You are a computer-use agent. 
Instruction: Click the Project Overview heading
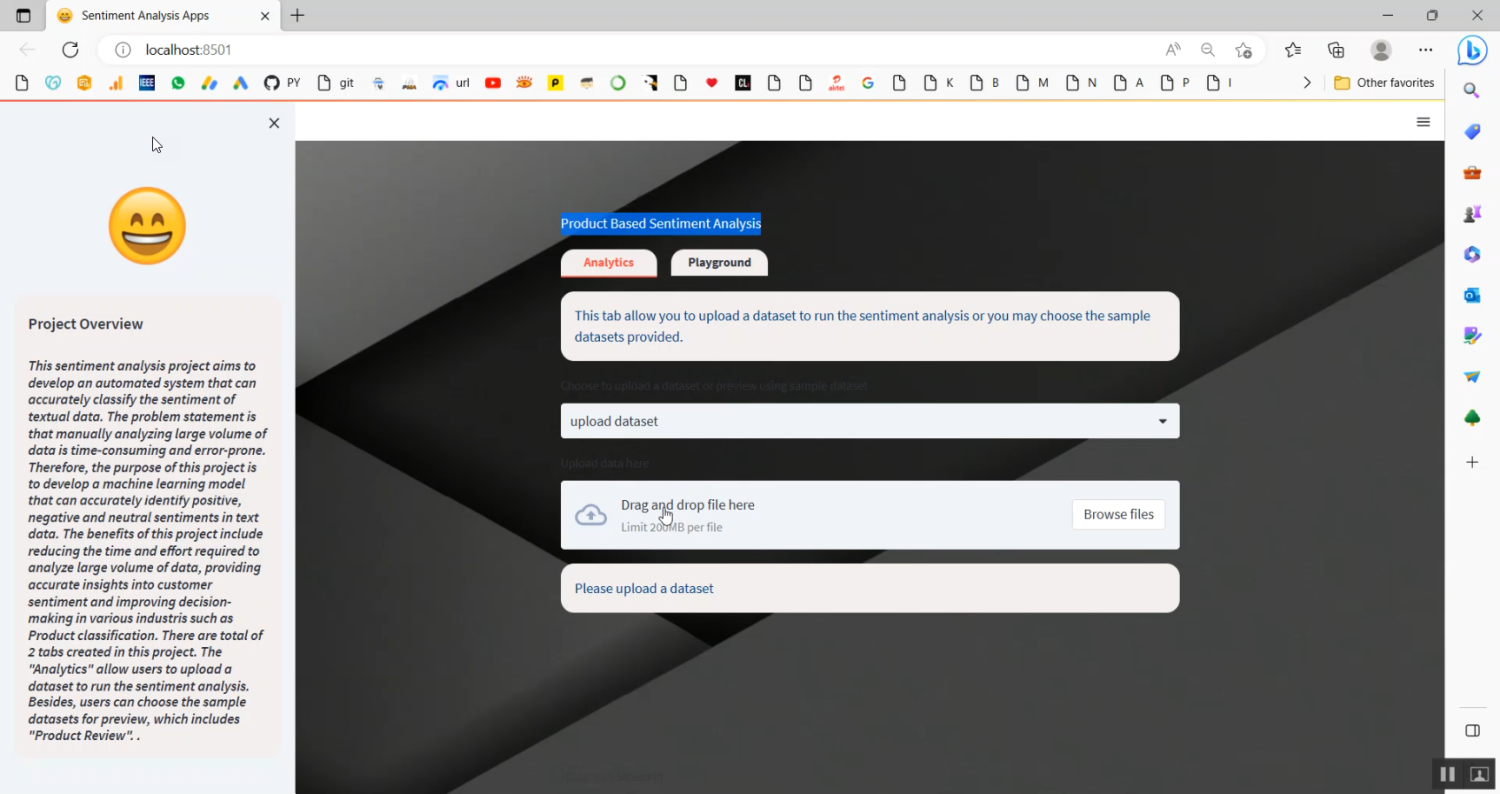86,324
